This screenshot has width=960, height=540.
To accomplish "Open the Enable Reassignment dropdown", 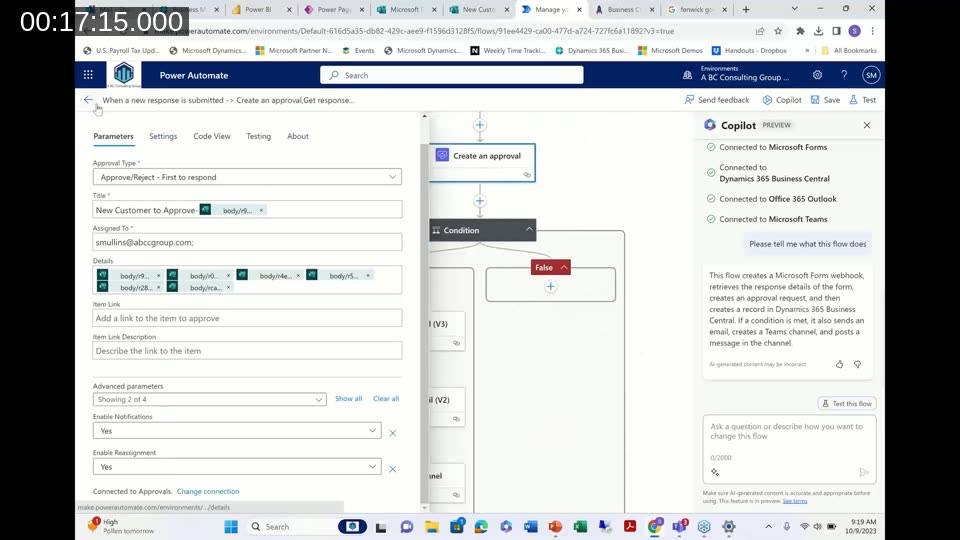I will 237,467.
